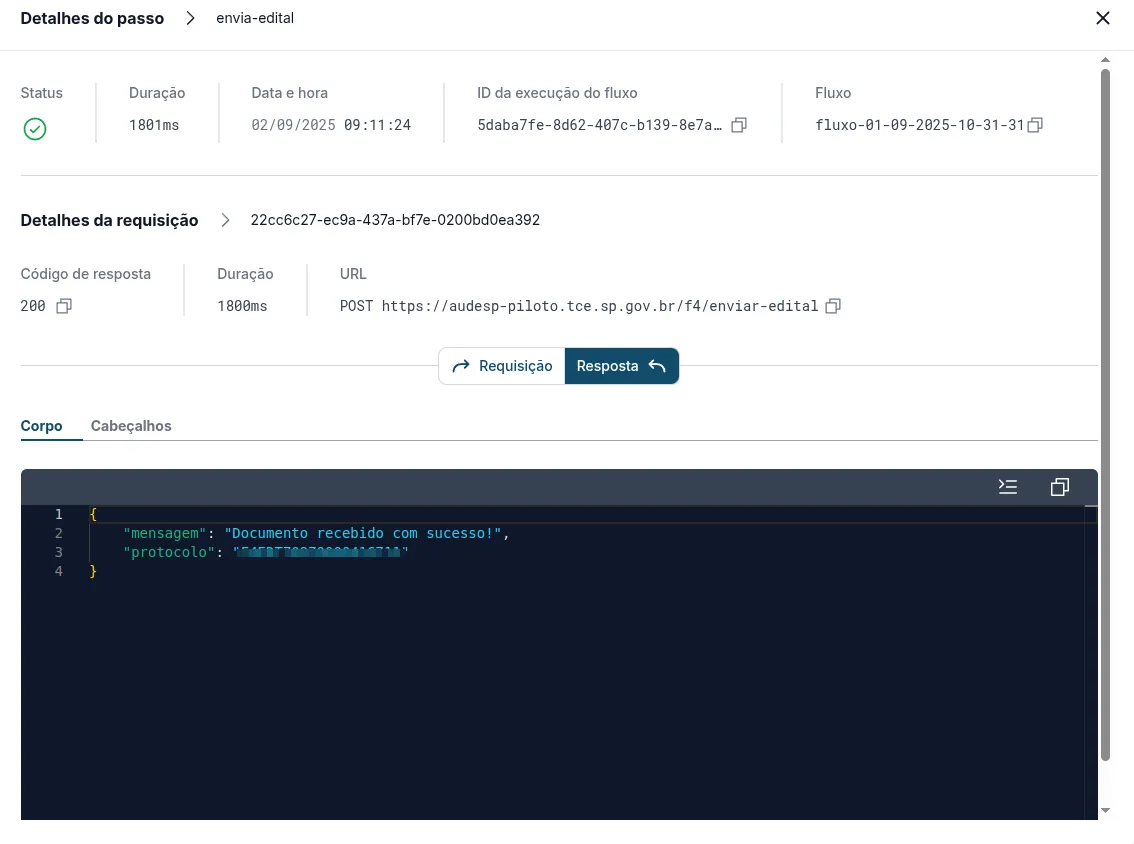The height and width of the screenshot is (844, 1134).
Task: Copy the response body content
Action: (1060, 487)
